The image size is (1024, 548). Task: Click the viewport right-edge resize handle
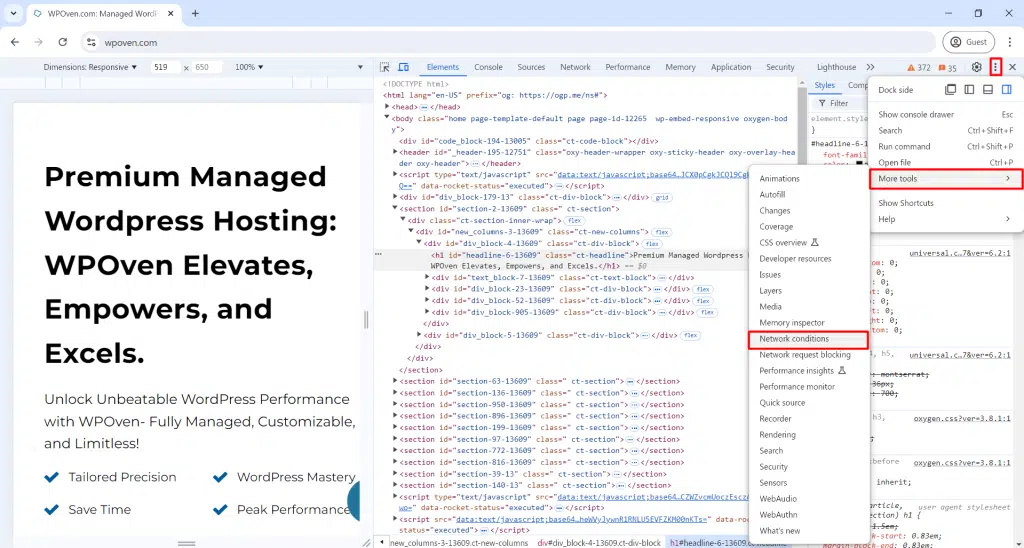(x=366, y=319)
